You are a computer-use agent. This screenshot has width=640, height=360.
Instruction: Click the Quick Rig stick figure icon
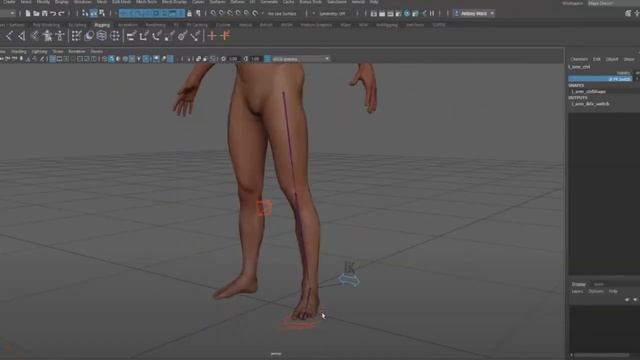click(60, 36)
